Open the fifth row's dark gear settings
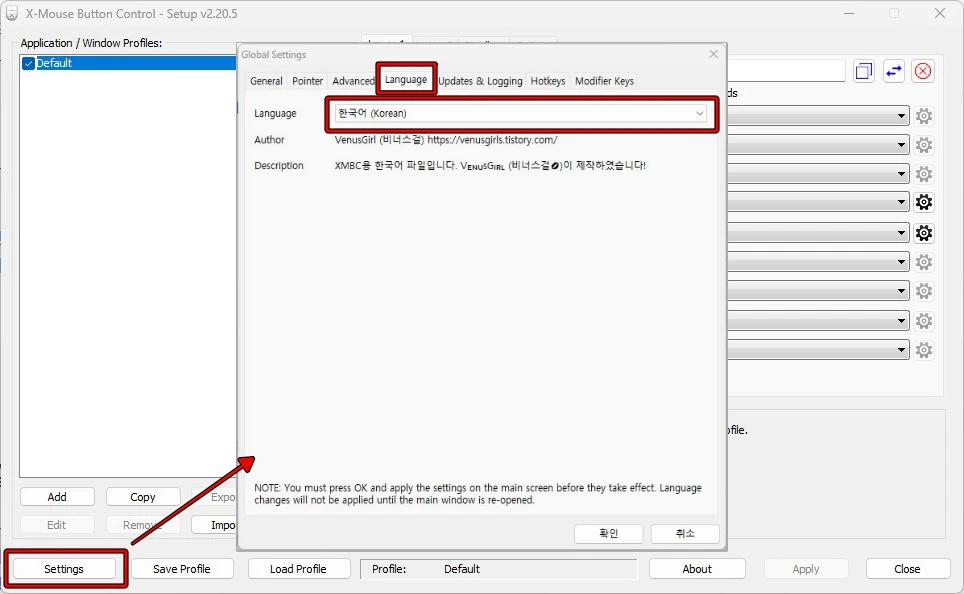 click(923, 233)
